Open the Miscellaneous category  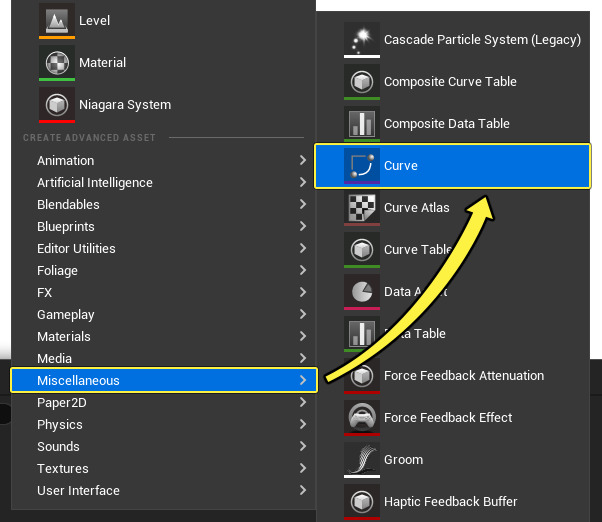pos(164,380)
